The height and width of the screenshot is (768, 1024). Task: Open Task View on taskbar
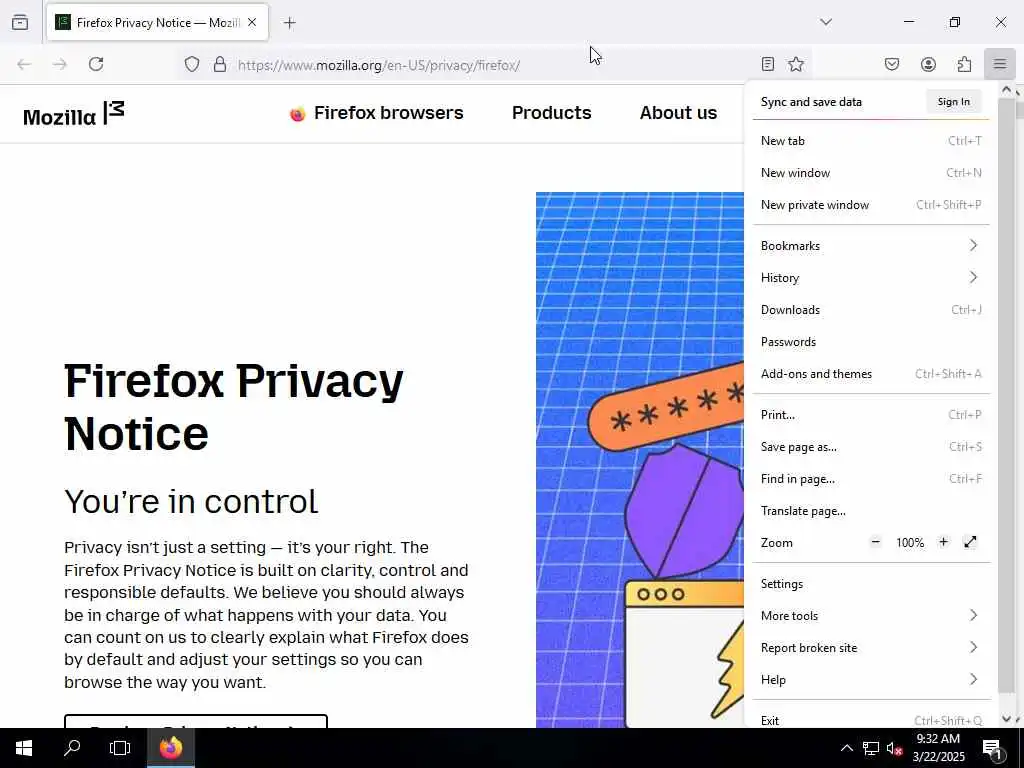[x=120, y=748]
